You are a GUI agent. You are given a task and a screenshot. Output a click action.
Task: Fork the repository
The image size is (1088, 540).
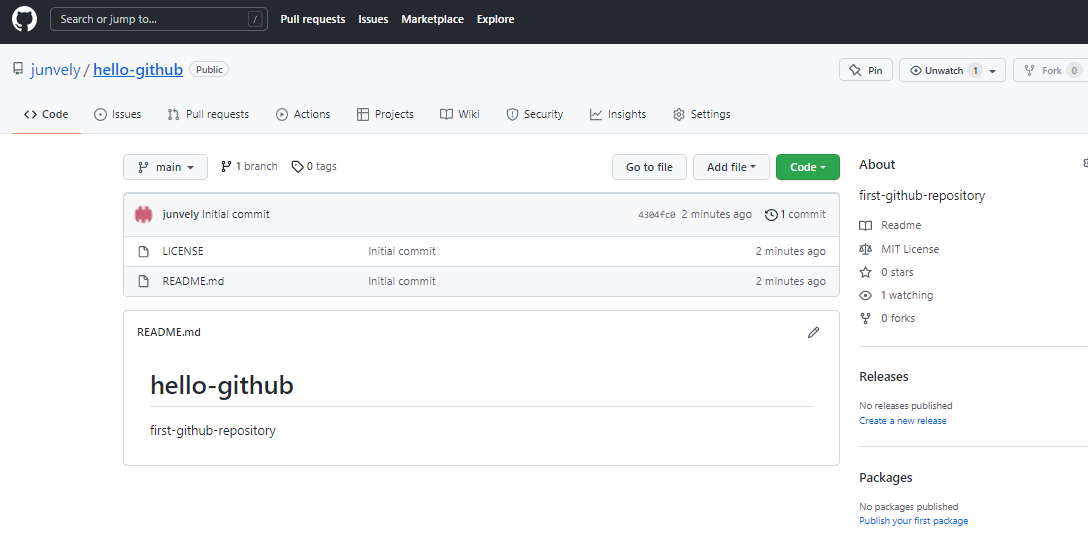(1051, 70)
